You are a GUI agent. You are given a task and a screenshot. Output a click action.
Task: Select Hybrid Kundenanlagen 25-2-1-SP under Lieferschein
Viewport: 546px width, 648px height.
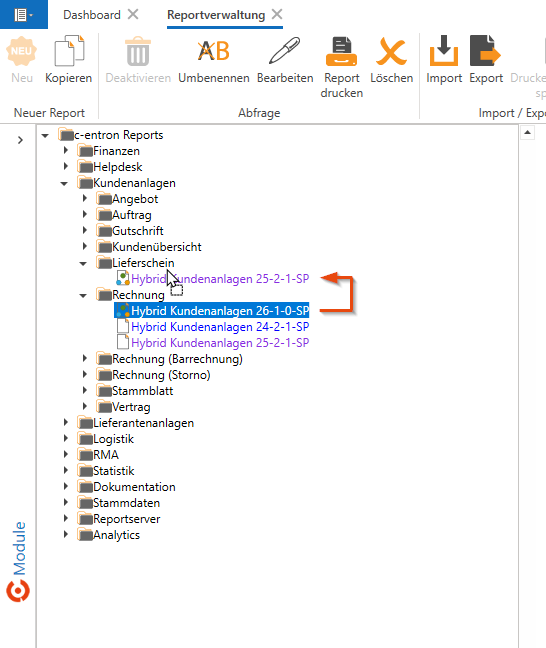point(220,279)
